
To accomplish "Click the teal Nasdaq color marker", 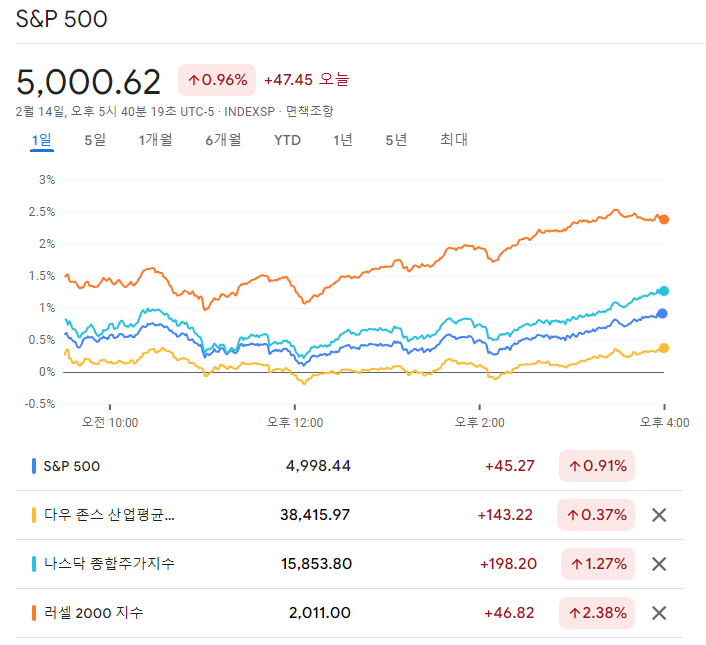I will point(34,564).
